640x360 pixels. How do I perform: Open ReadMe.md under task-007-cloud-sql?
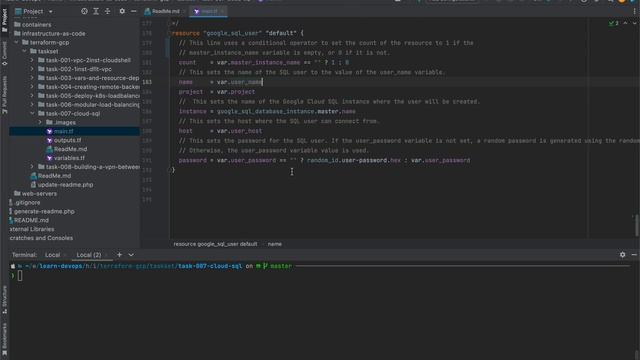(70, 149)
